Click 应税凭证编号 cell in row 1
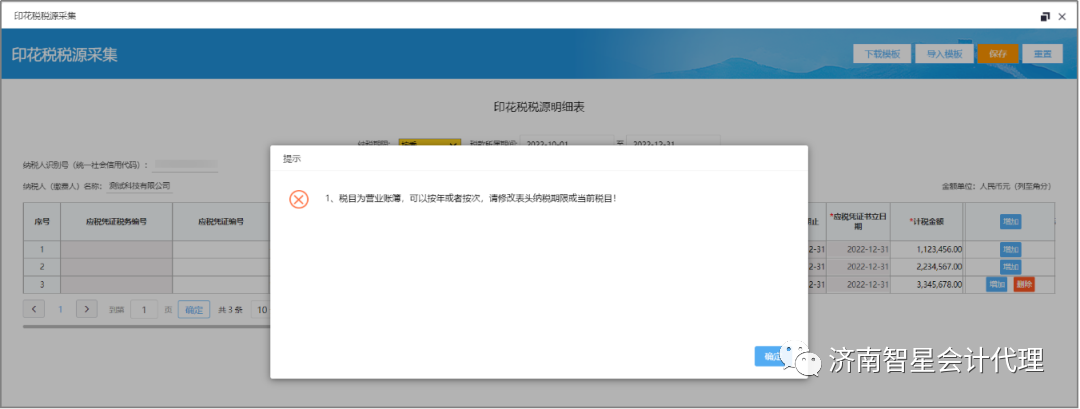The image size is (1080, 409). 222,249
